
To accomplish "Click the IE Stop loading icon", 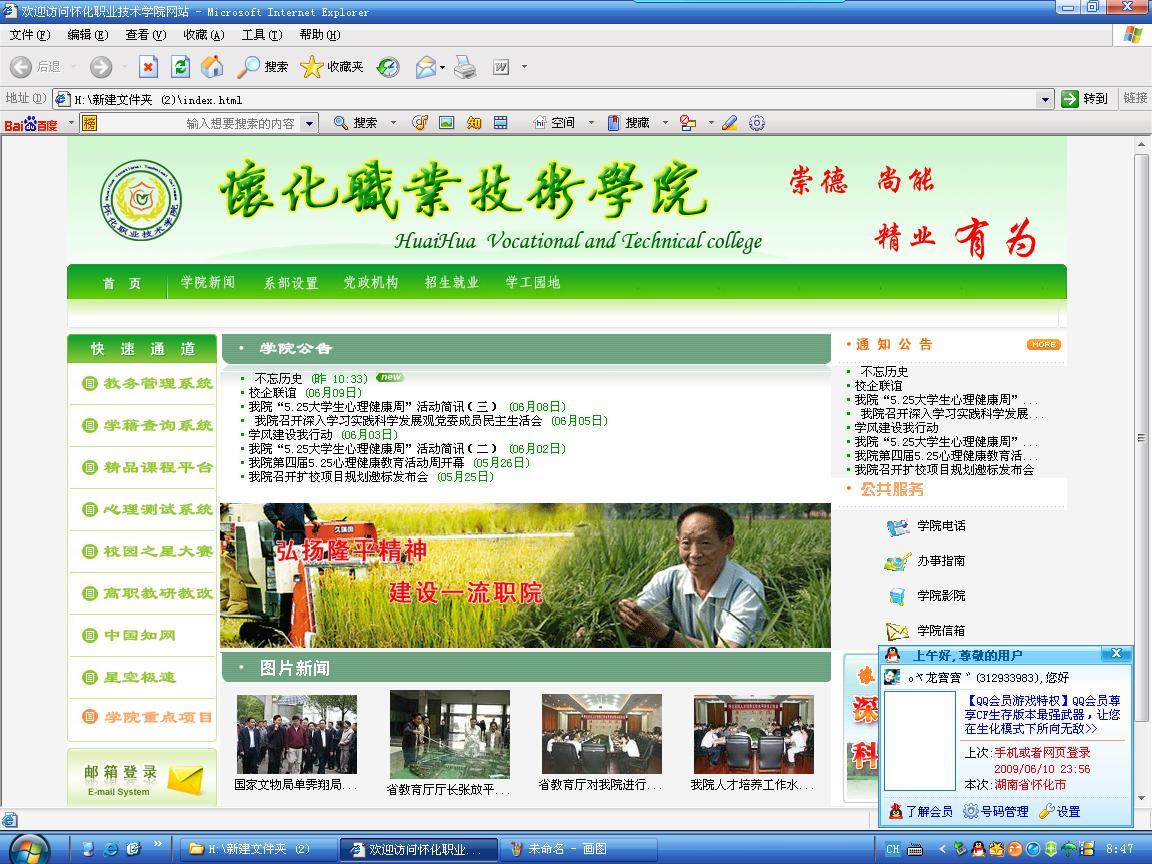I will coord(148,67).
